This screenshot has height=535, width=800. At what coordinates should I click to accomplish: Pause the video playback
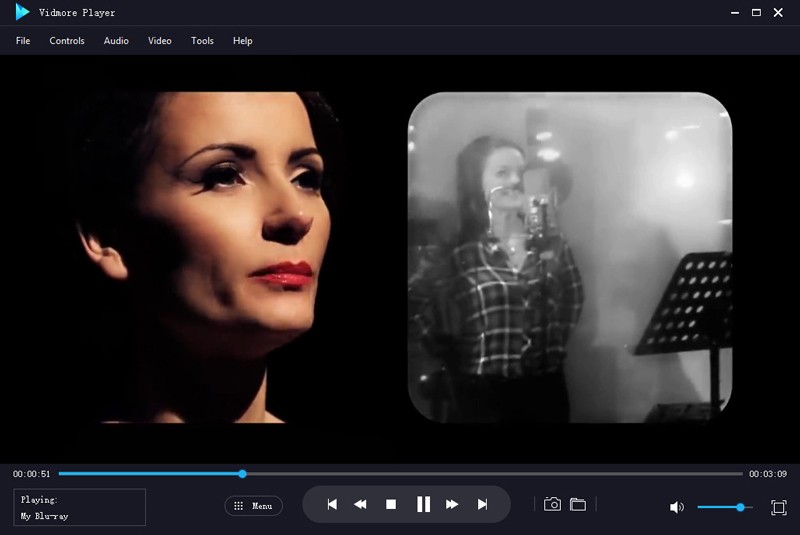pyautogui.click(x=423, y=505)
